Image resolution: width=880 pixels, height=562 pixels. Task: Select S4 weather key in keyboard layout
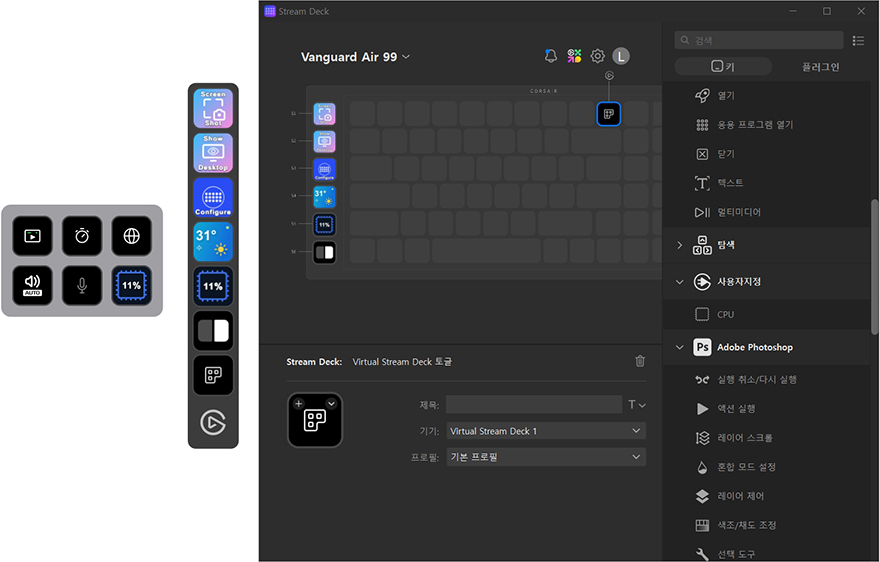coord(324,197)
